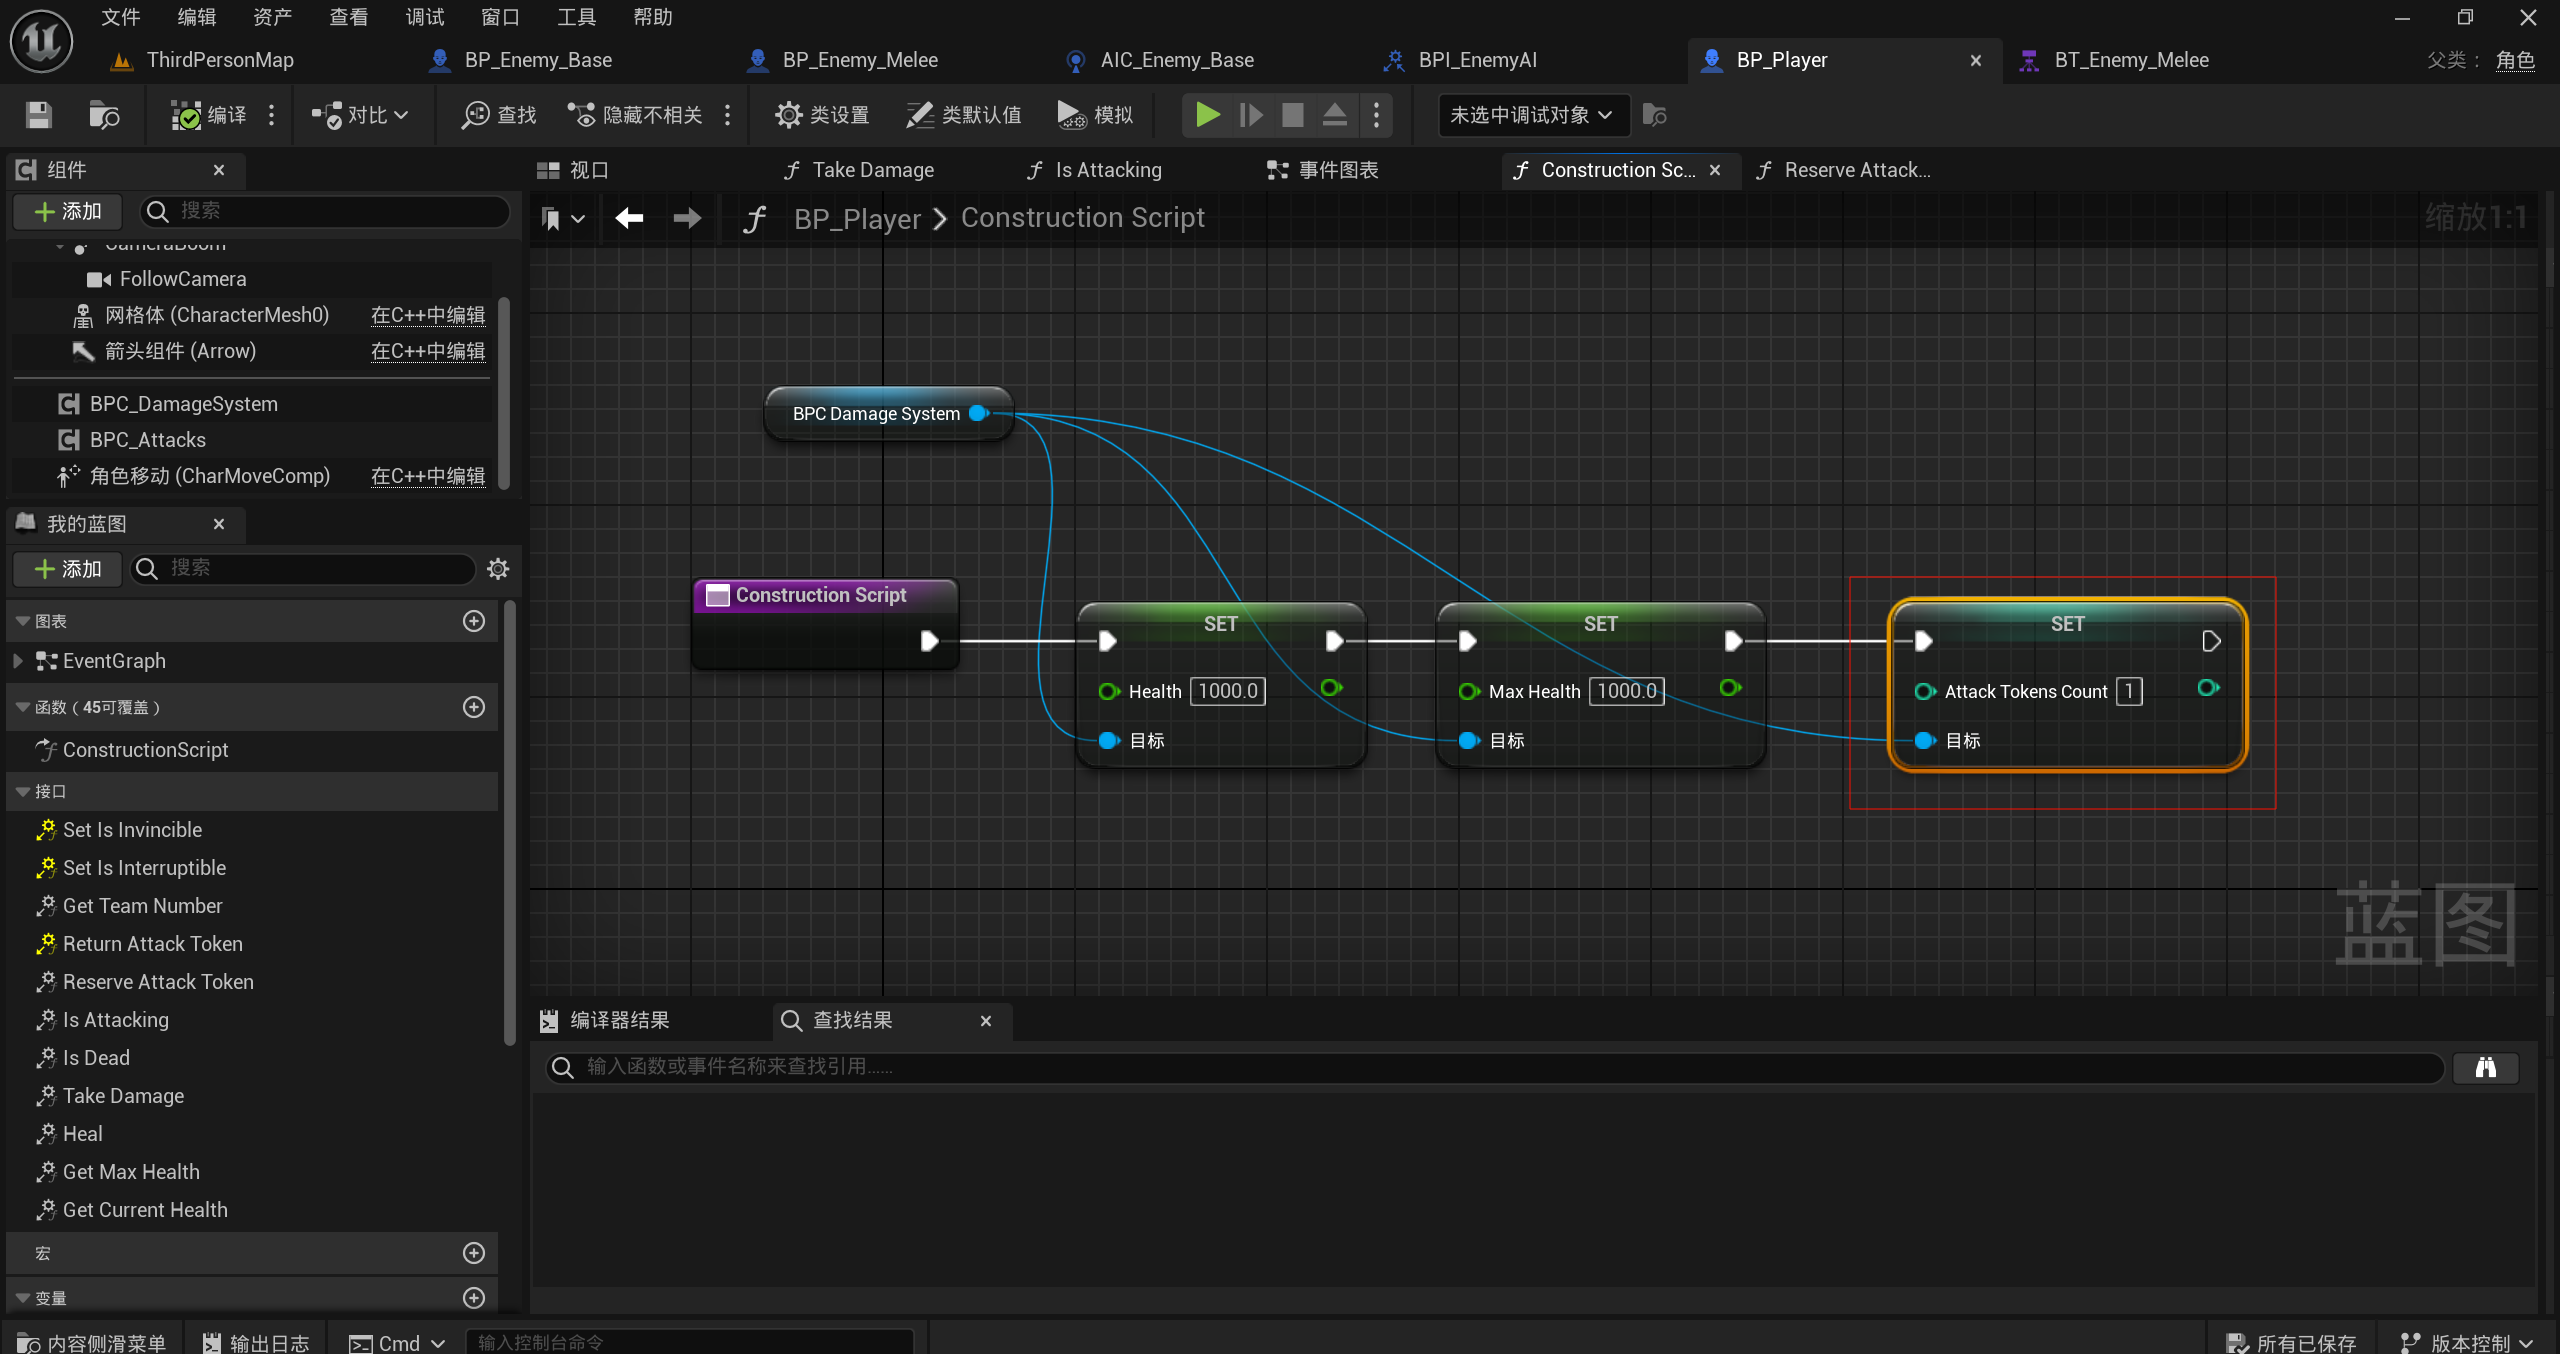
Task: Open Class Settings gear icon
Action: [x=788, y=115]
